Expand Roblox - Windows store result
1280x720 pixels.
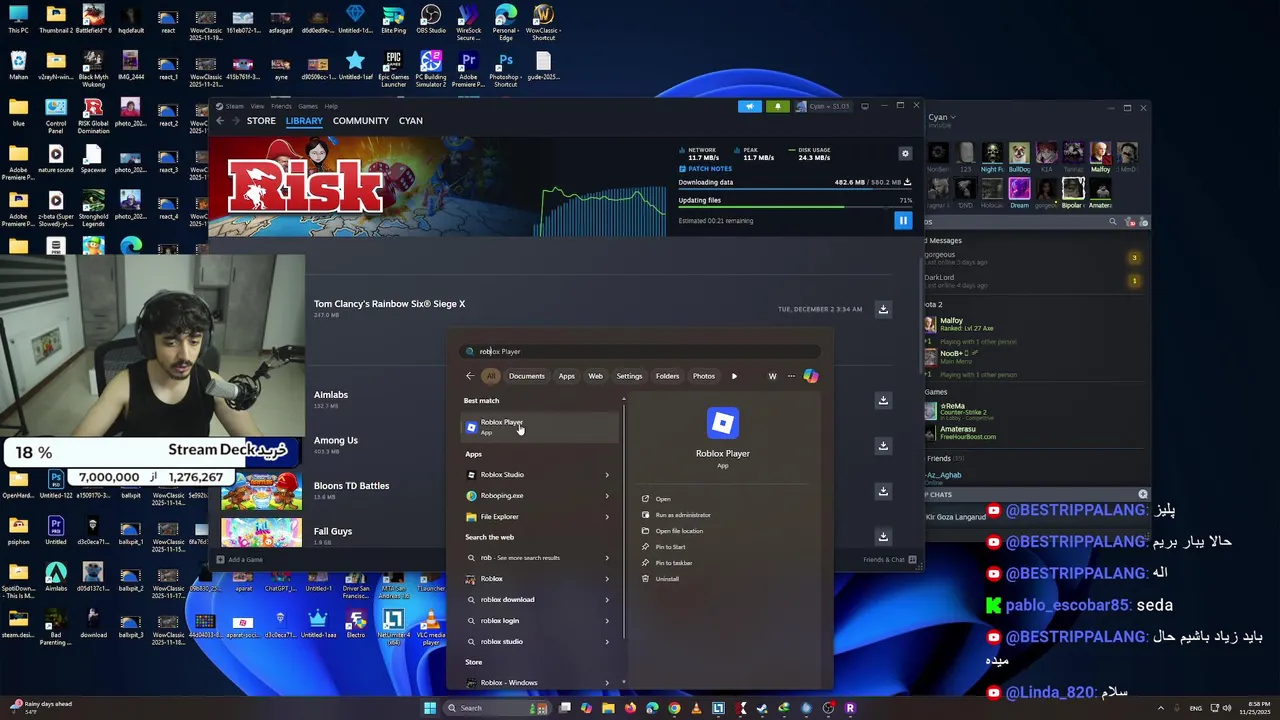pos(607,683)
